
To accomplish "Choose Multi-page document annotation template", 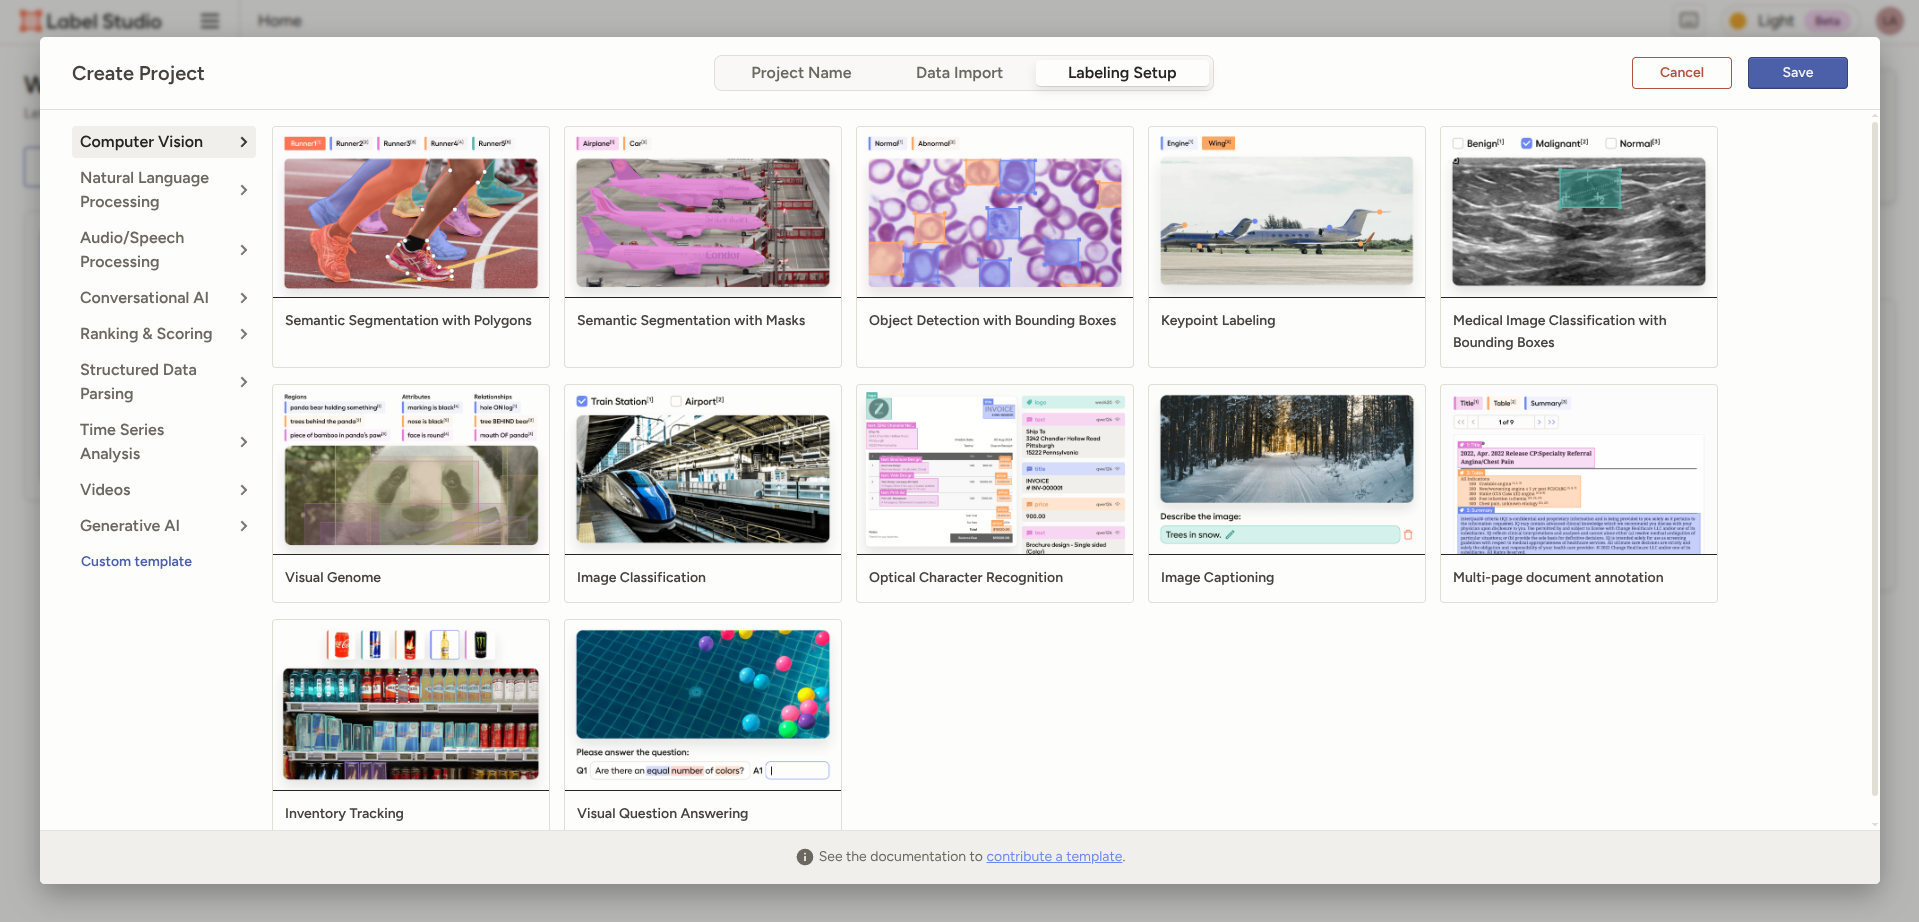I will 1579,493.
